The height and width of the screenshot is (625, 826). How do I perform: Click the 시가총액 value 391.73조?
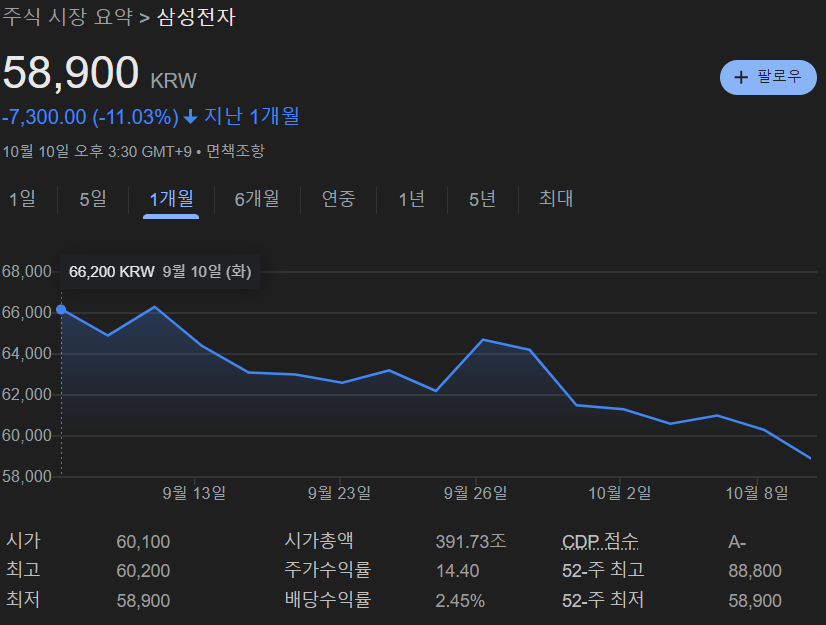(x=471, y=541)
